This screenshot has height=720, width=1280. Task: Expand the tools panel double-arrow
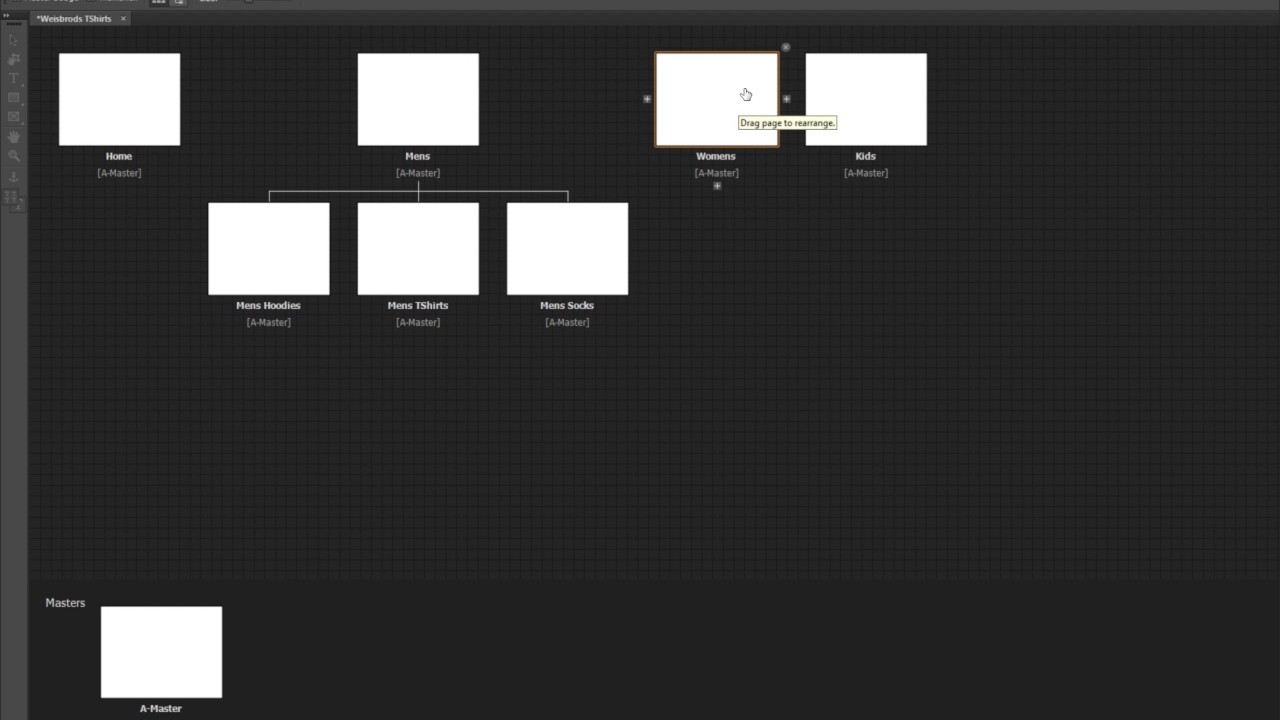(x=6, y=15)
